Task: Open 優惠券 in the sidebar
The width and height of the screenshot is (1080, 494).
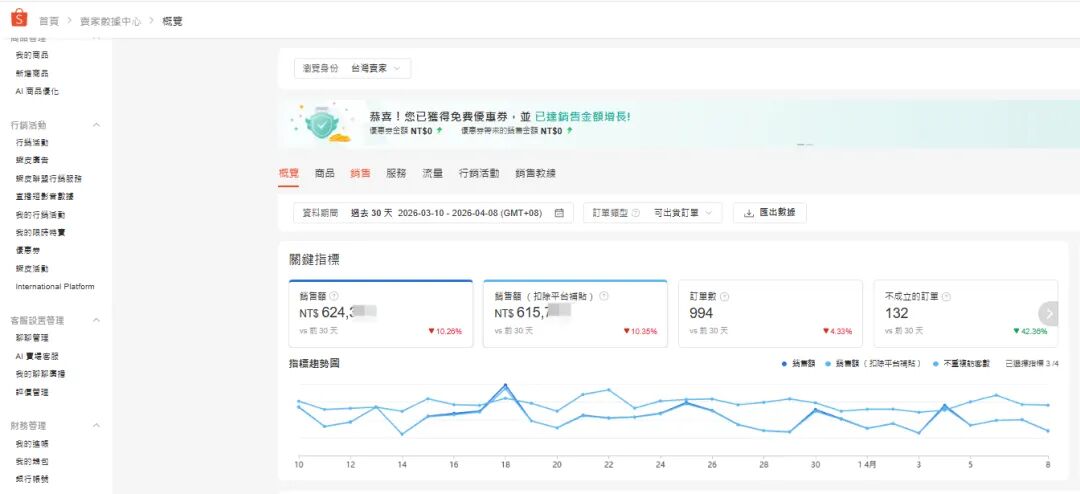Action: (x=28, y=251)
